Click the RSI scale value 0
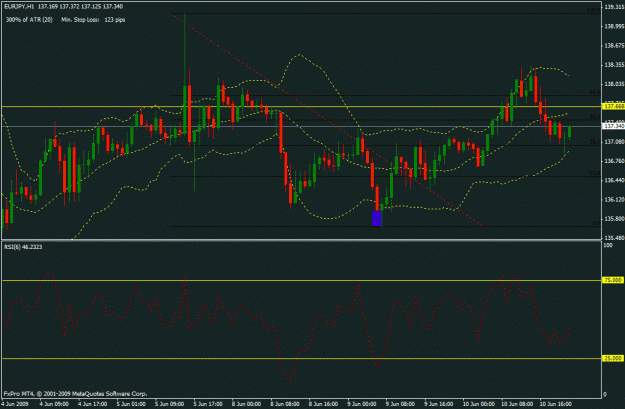The height and width of the screenshot is (409, 625). pyautogui.click(x=605, y=394)
